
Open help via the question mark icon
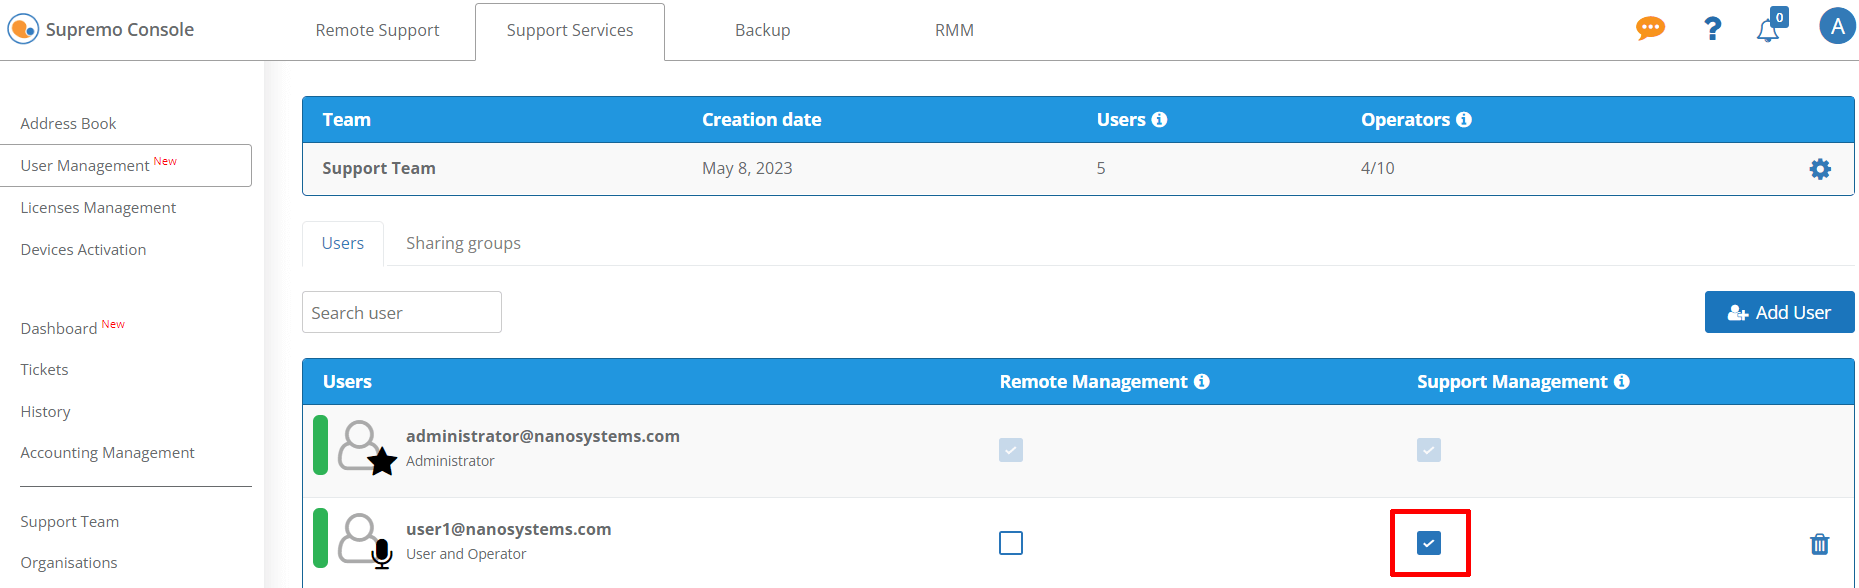click(1712, 29)
